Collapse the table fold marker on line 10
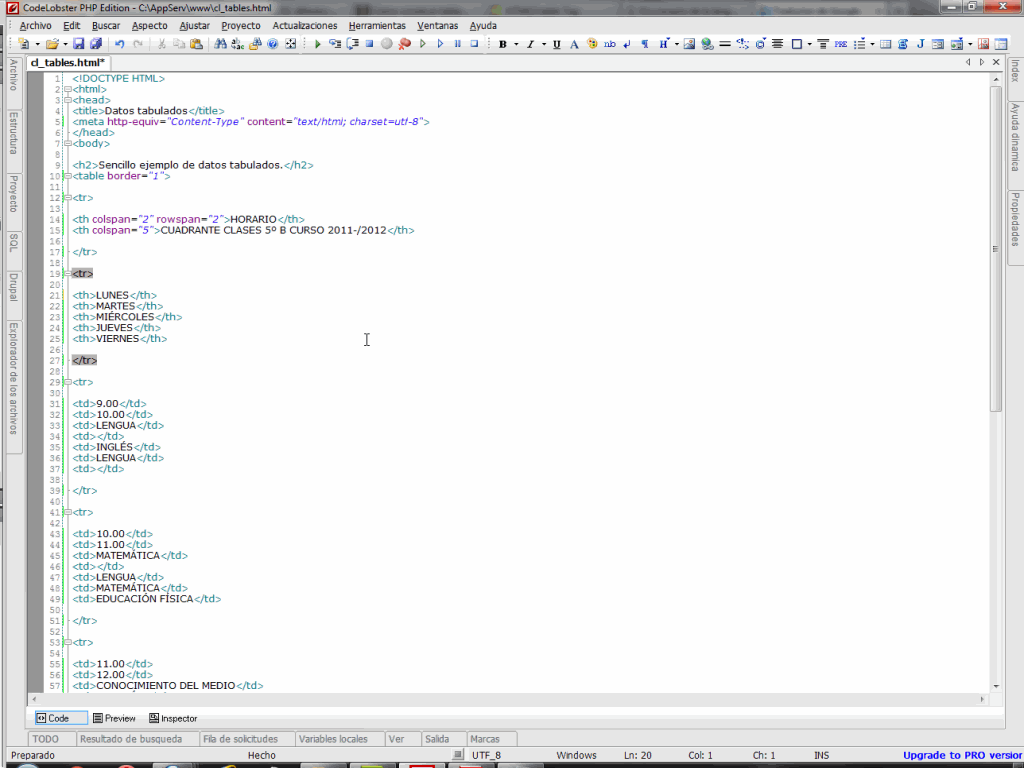The height and width of the screenshot is (768, 1024). [x=67, y=176]
